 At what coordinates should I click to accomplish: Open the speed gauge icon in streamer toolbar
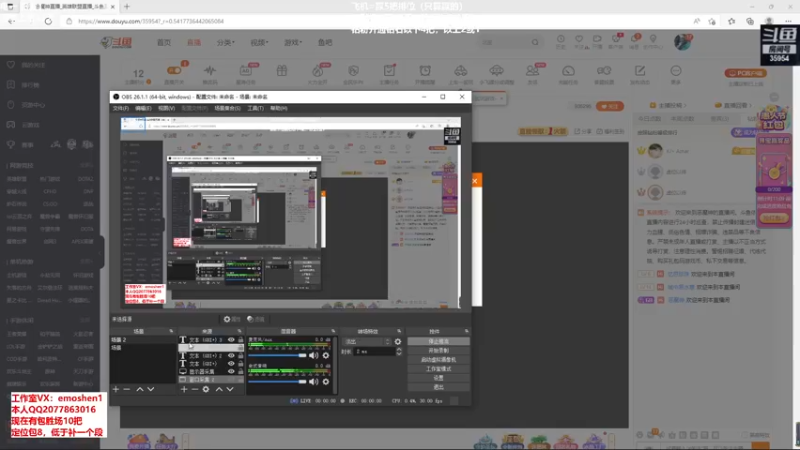[x=568, y=71]
